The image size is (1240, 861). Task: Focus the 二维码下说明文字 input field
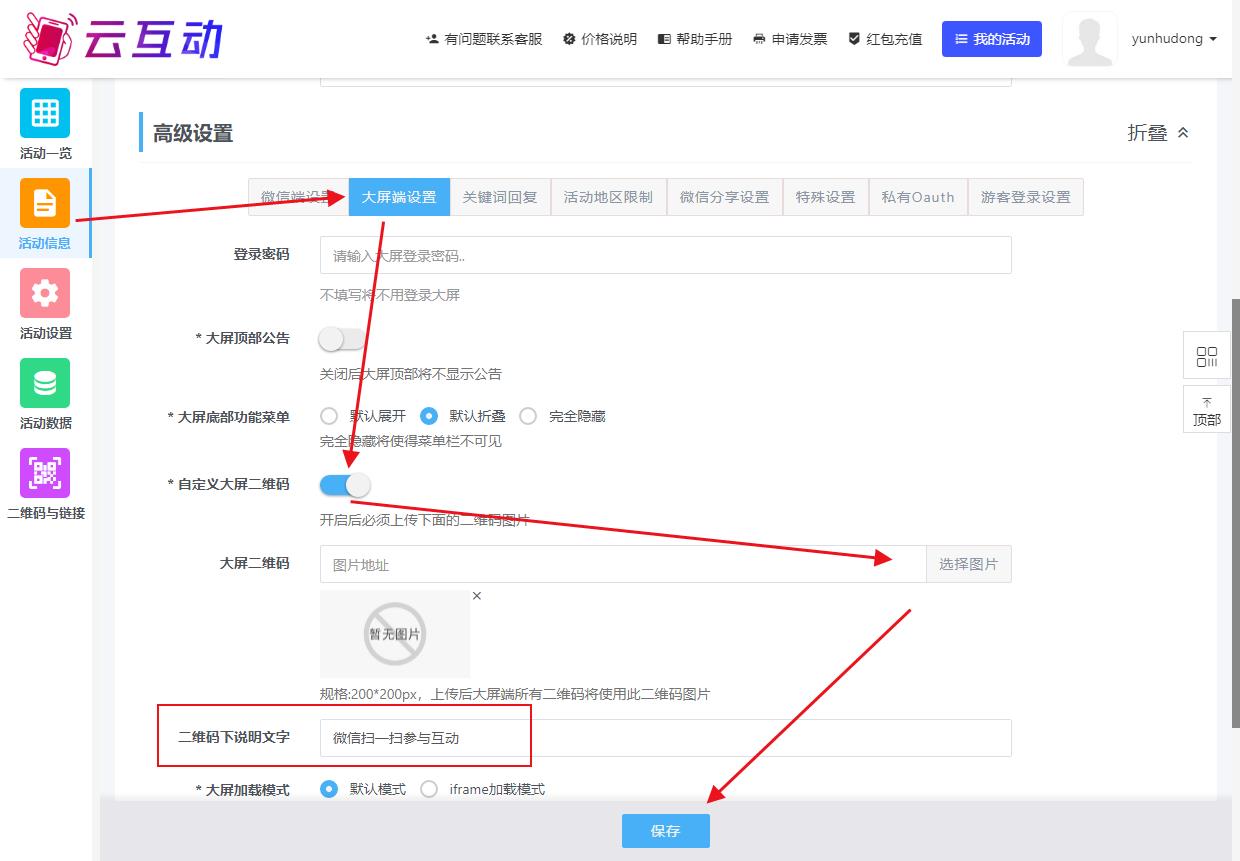pyautogui.click(x=666, y=738)
